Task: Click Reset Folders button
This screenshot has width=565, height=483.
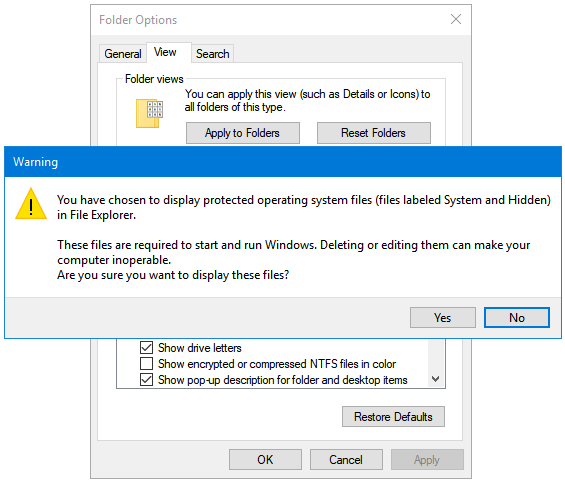Action: coord(374,133)
